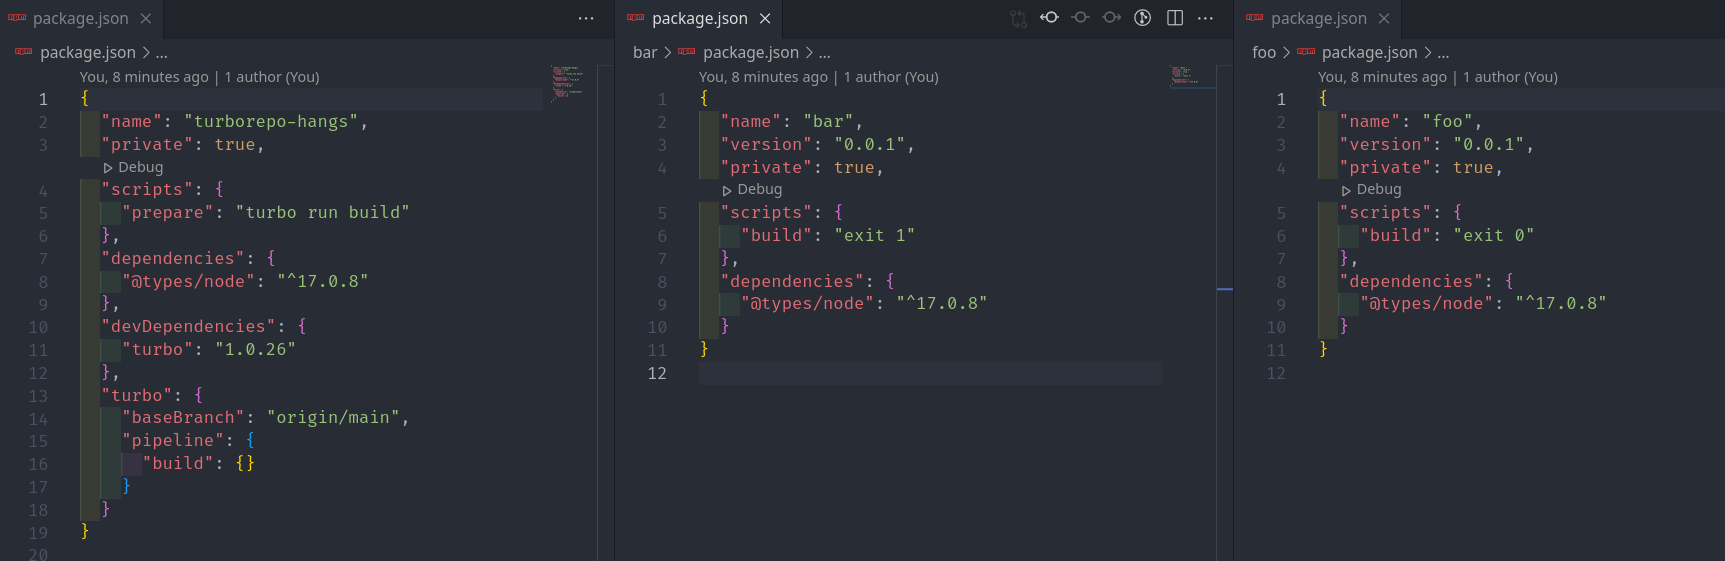This screenshot has width=1725, height=561.
Task: Open More Actions ellipsis in left editor
Action: (x=586, y=18)
